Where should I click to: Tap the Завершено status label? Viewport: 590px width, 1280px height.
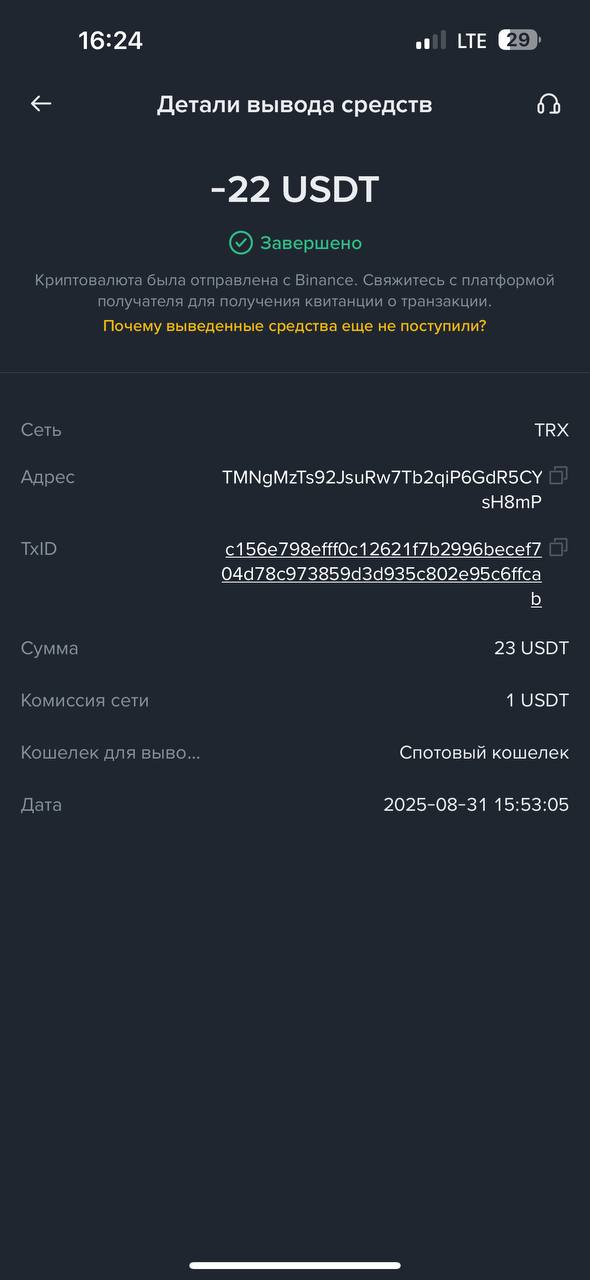(x=311, y=243)
